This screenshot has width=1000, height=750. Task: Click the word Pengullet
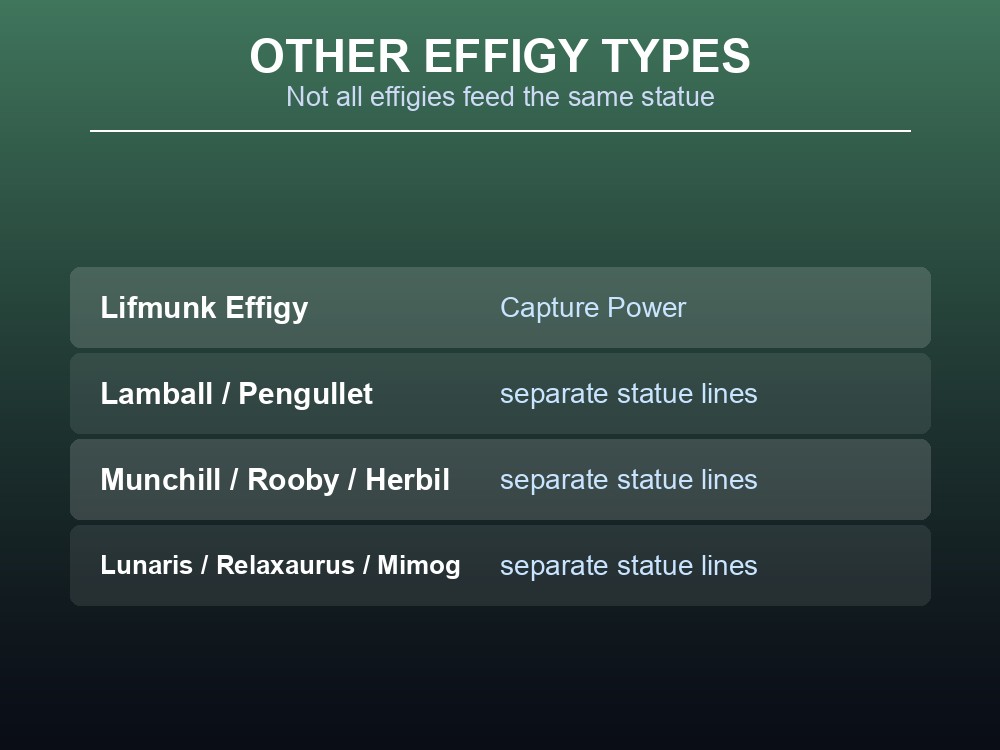305,394
